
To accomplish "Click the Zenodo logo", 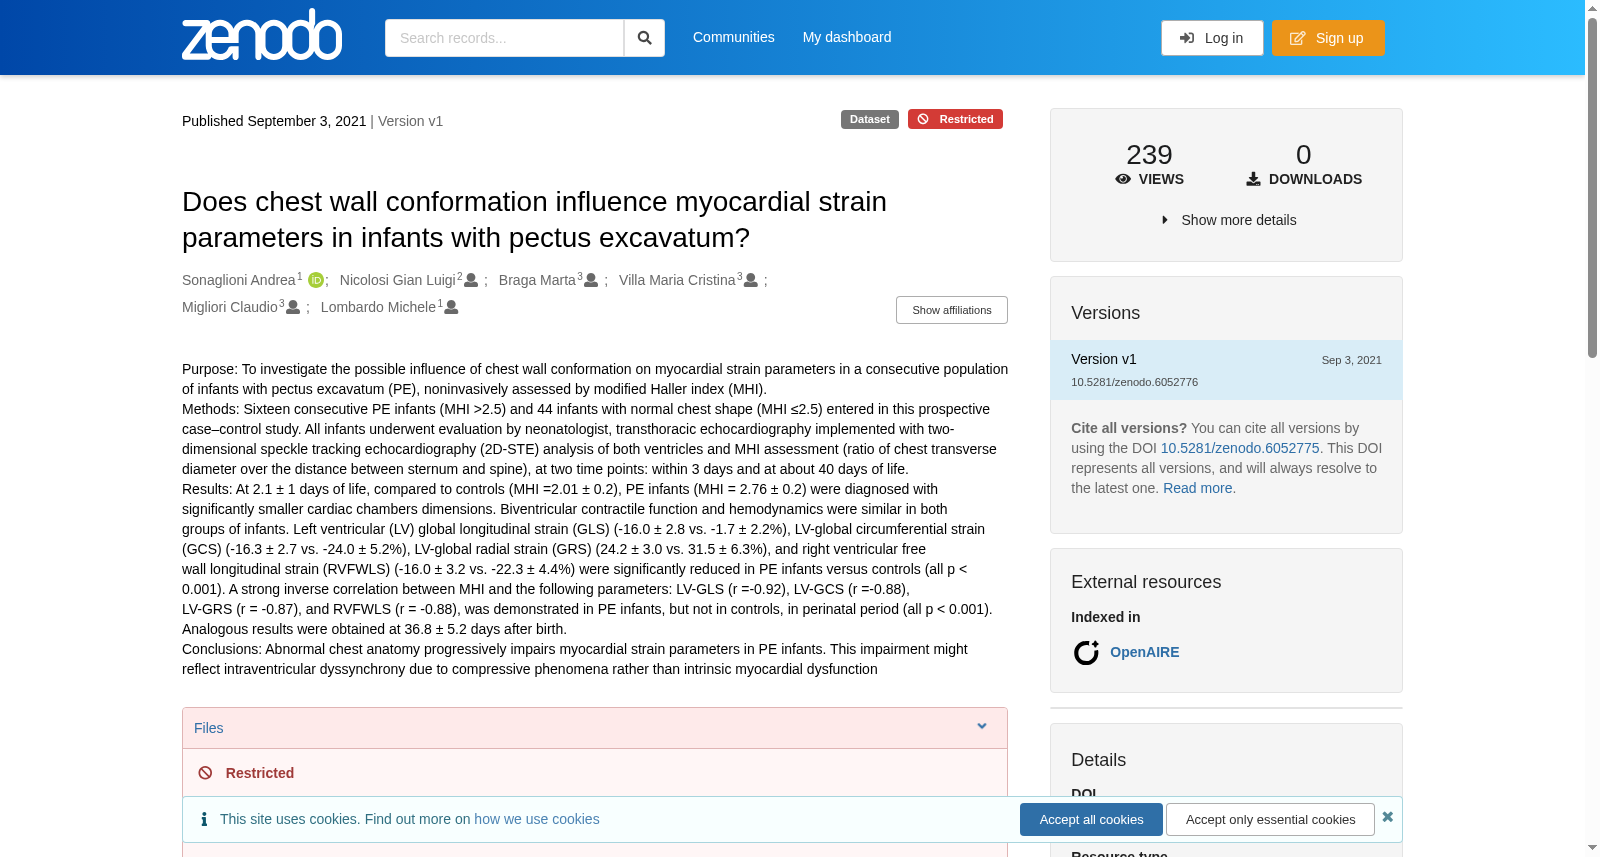I will (262, 35).
